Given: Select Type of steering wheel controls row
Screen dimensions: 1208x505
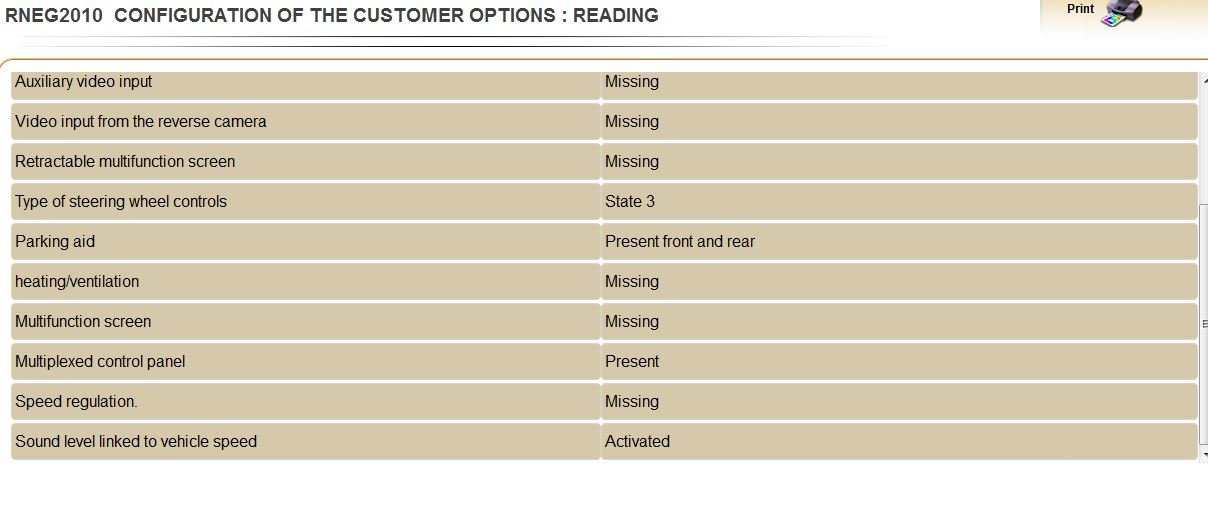Looking at the screenshot, I should (x=604, y=202).
